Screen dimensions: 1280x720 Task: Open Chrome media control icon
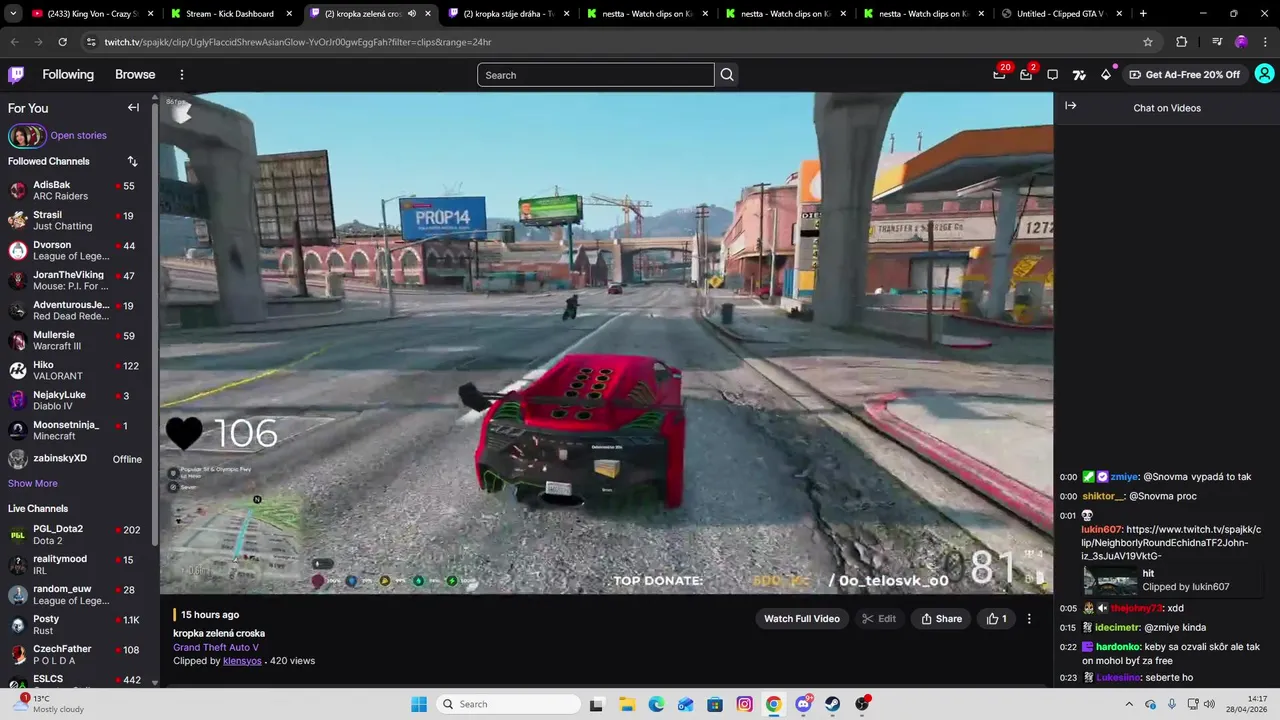(1217, 42)
